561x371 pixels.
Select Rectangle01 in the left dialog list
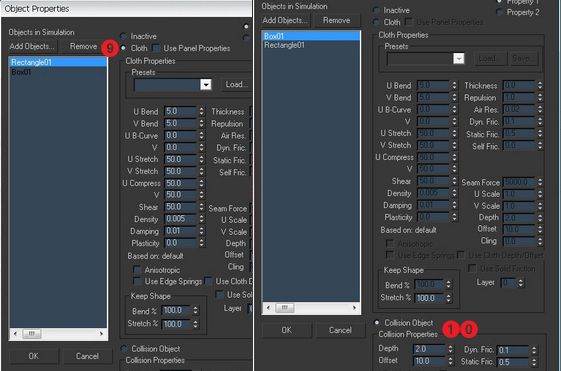[x=58, y=62]
